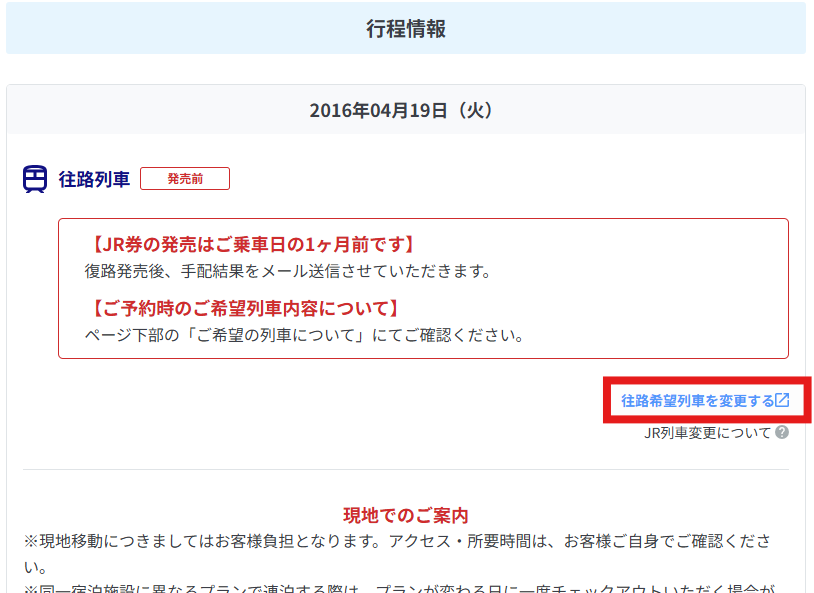The width and height of the screenshot is (814, 593).
Task: Click the 現地でのご案内 heading
Action: (406, 515)
